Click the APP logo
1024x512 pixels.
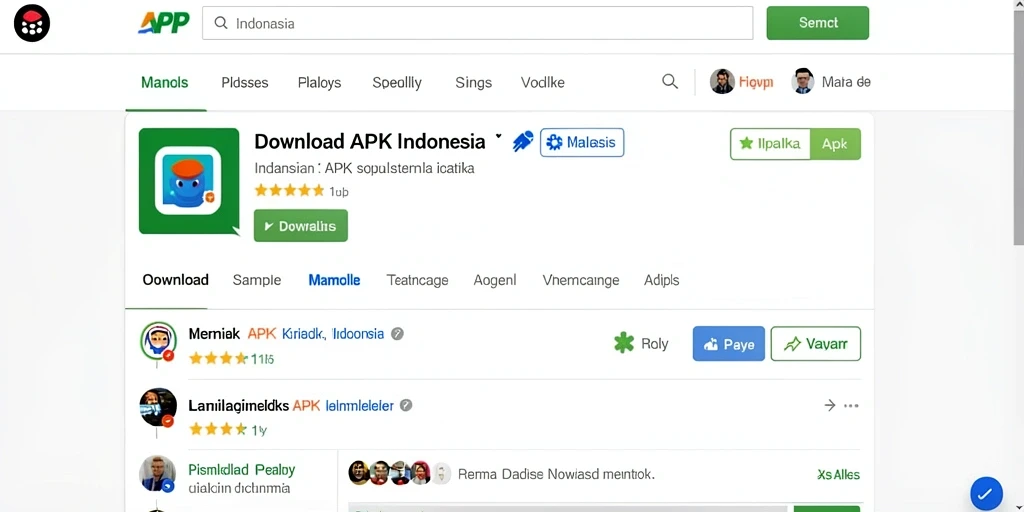[163, 23]
